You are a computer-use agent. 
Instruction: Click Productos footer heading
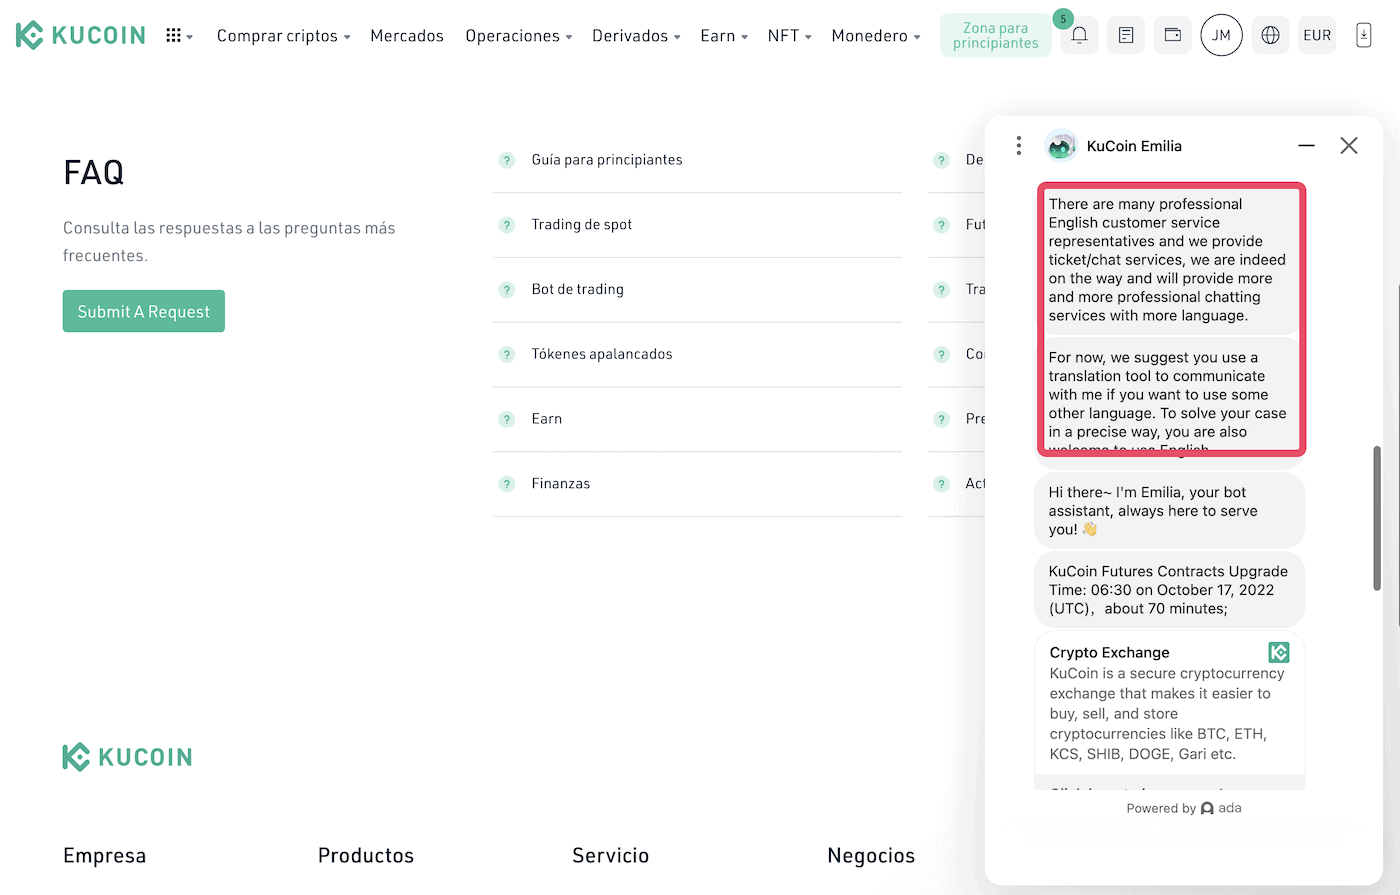[x=366, y=856]
